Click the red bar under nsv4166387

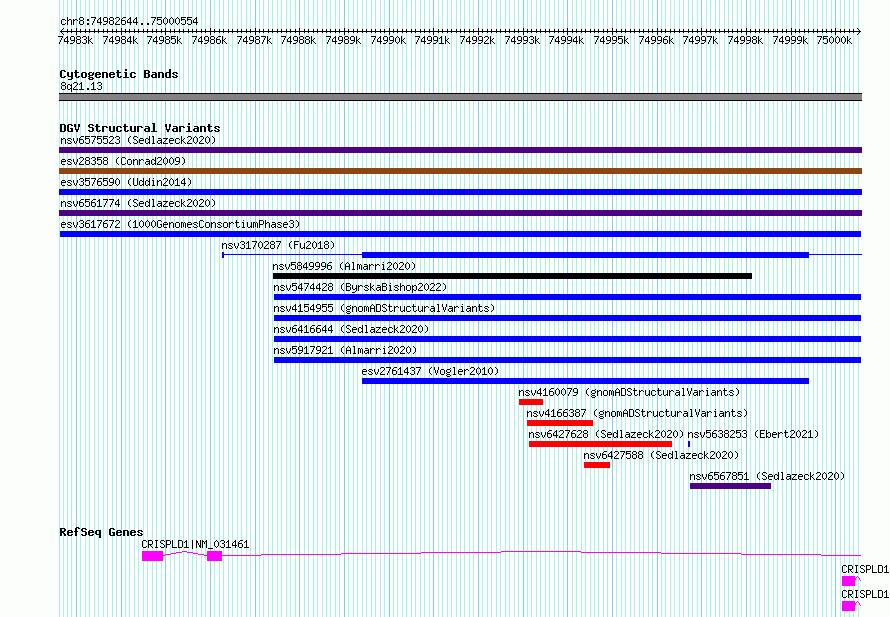point(560,423)
